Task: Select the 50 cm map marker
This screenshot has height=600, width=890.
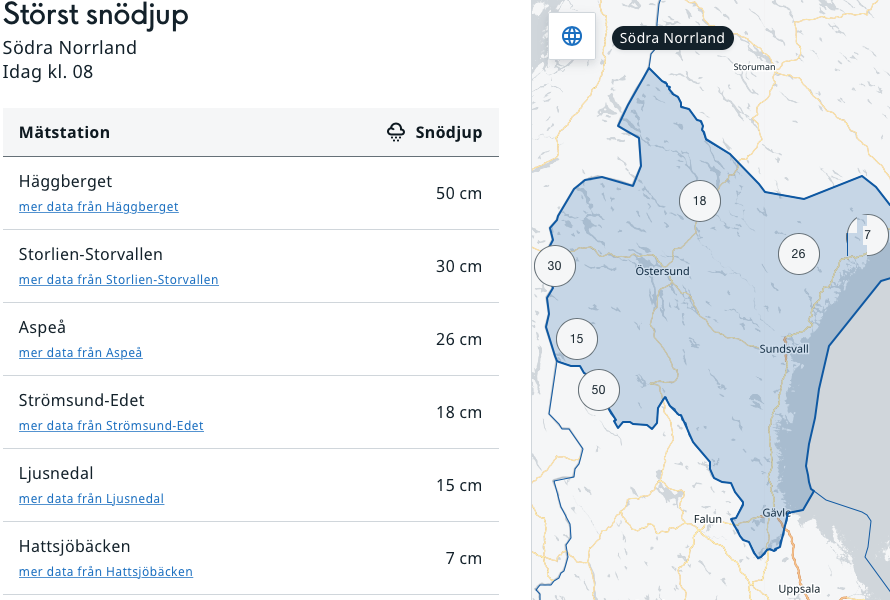Action: [x=598, y=390]
